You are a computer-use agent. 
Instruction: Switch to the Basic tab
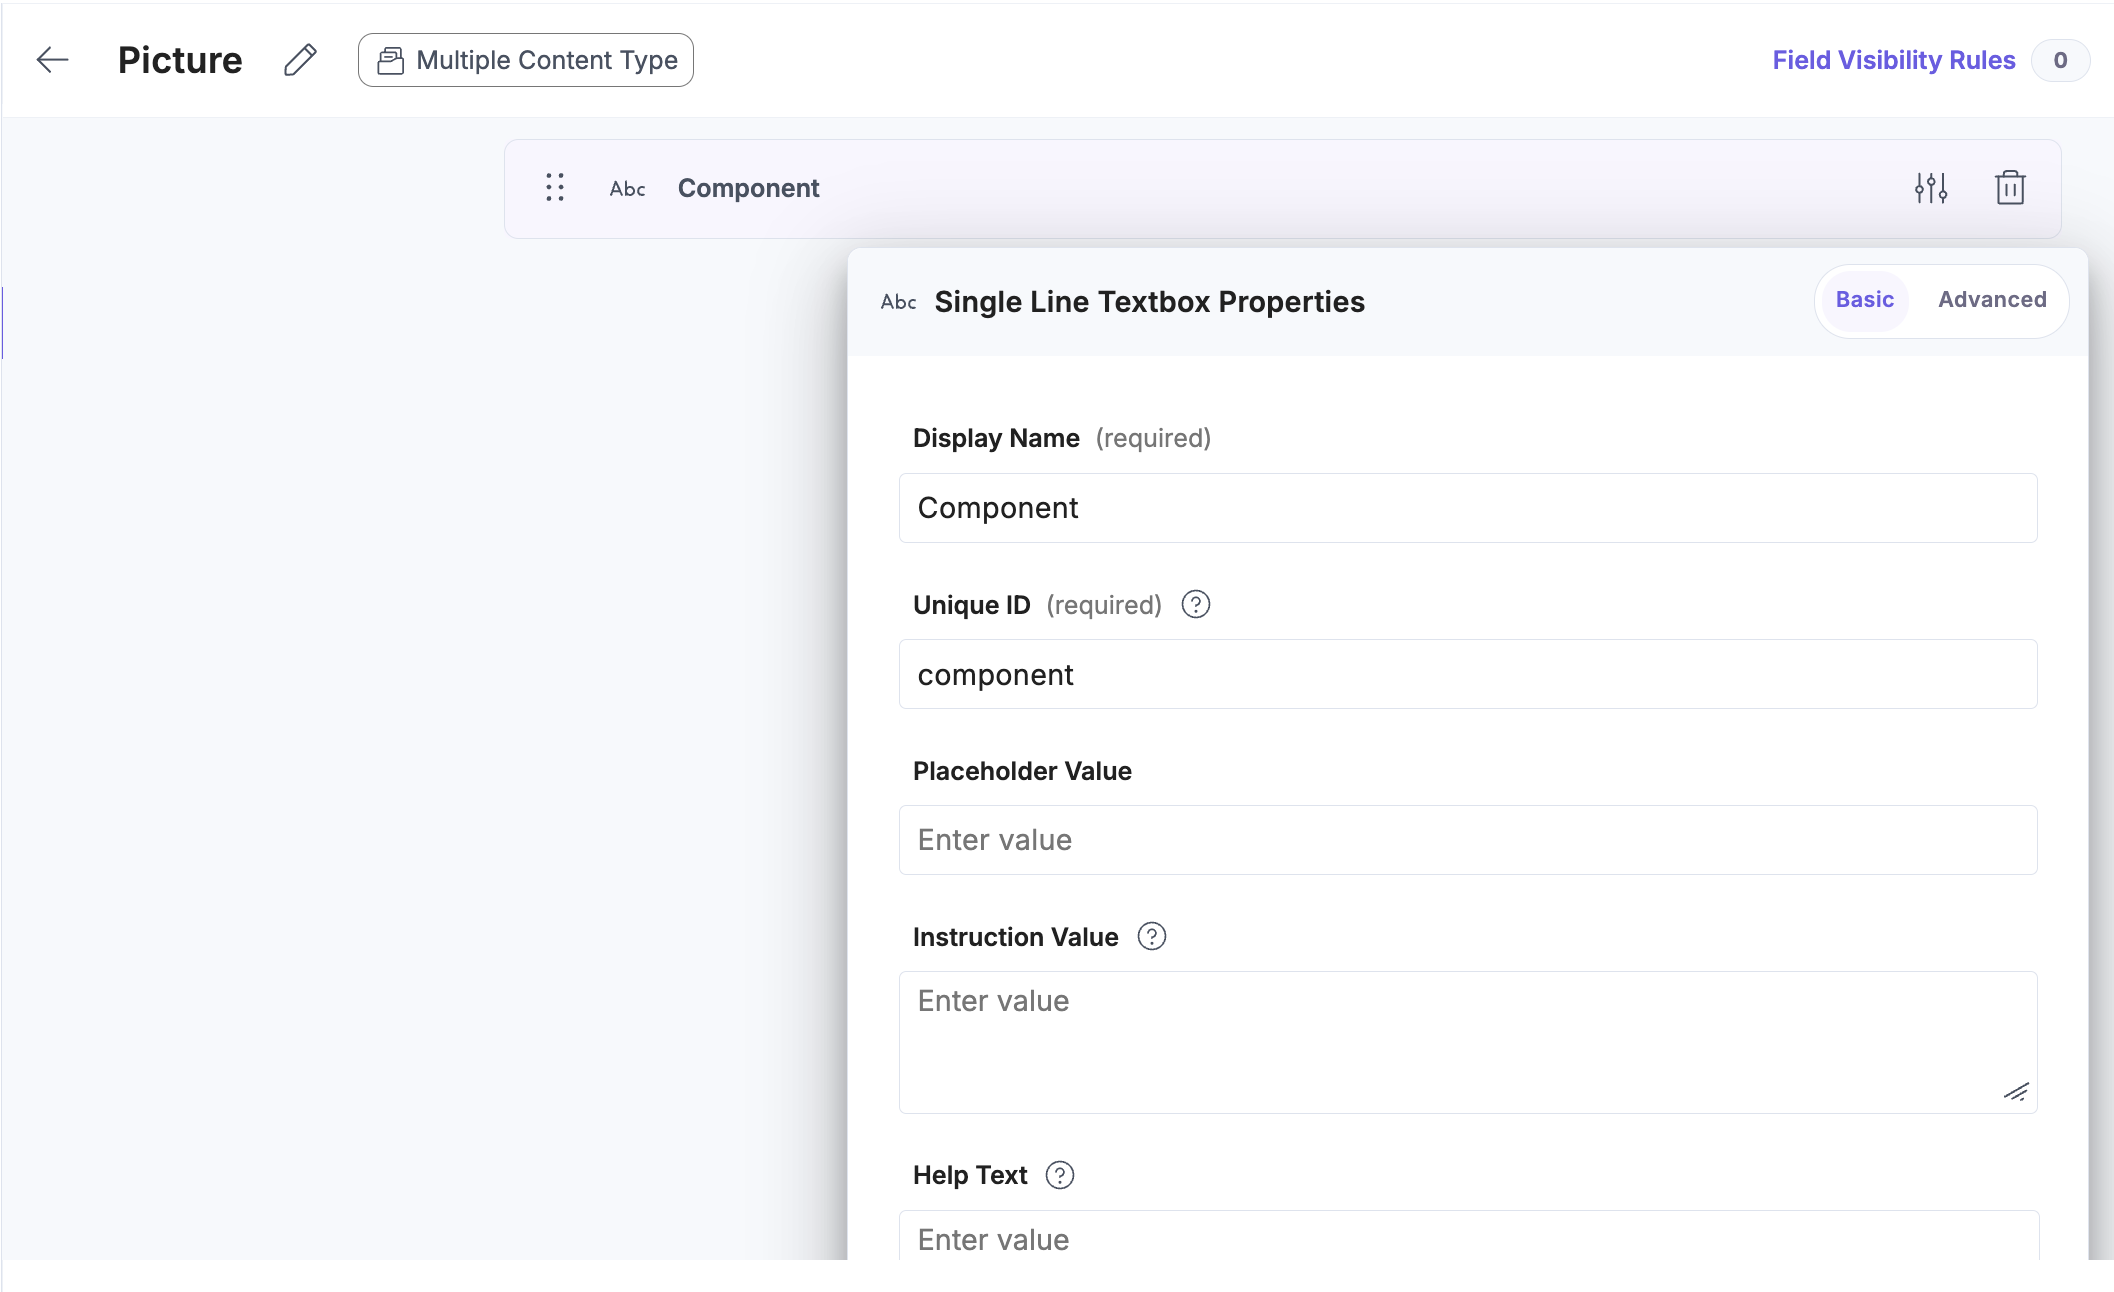[1864, 300]
